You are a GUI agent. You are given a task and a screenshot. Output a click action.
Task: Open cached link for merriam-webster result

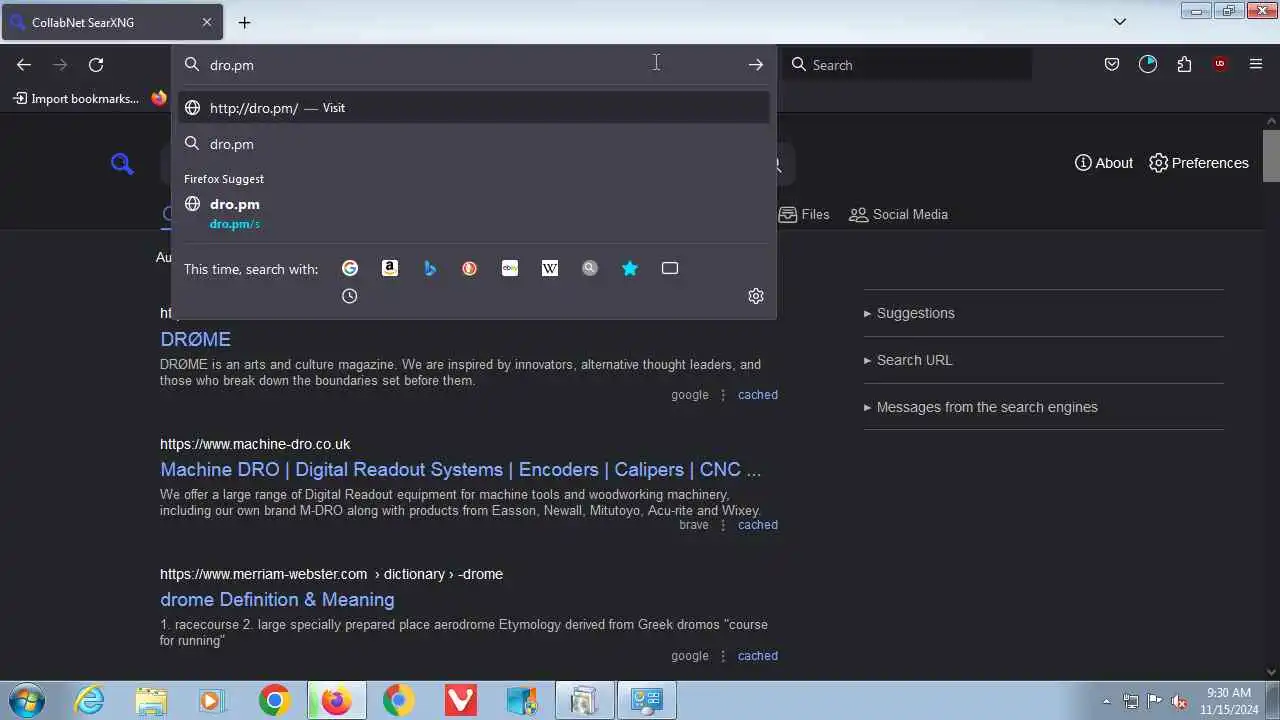point(757,656)
